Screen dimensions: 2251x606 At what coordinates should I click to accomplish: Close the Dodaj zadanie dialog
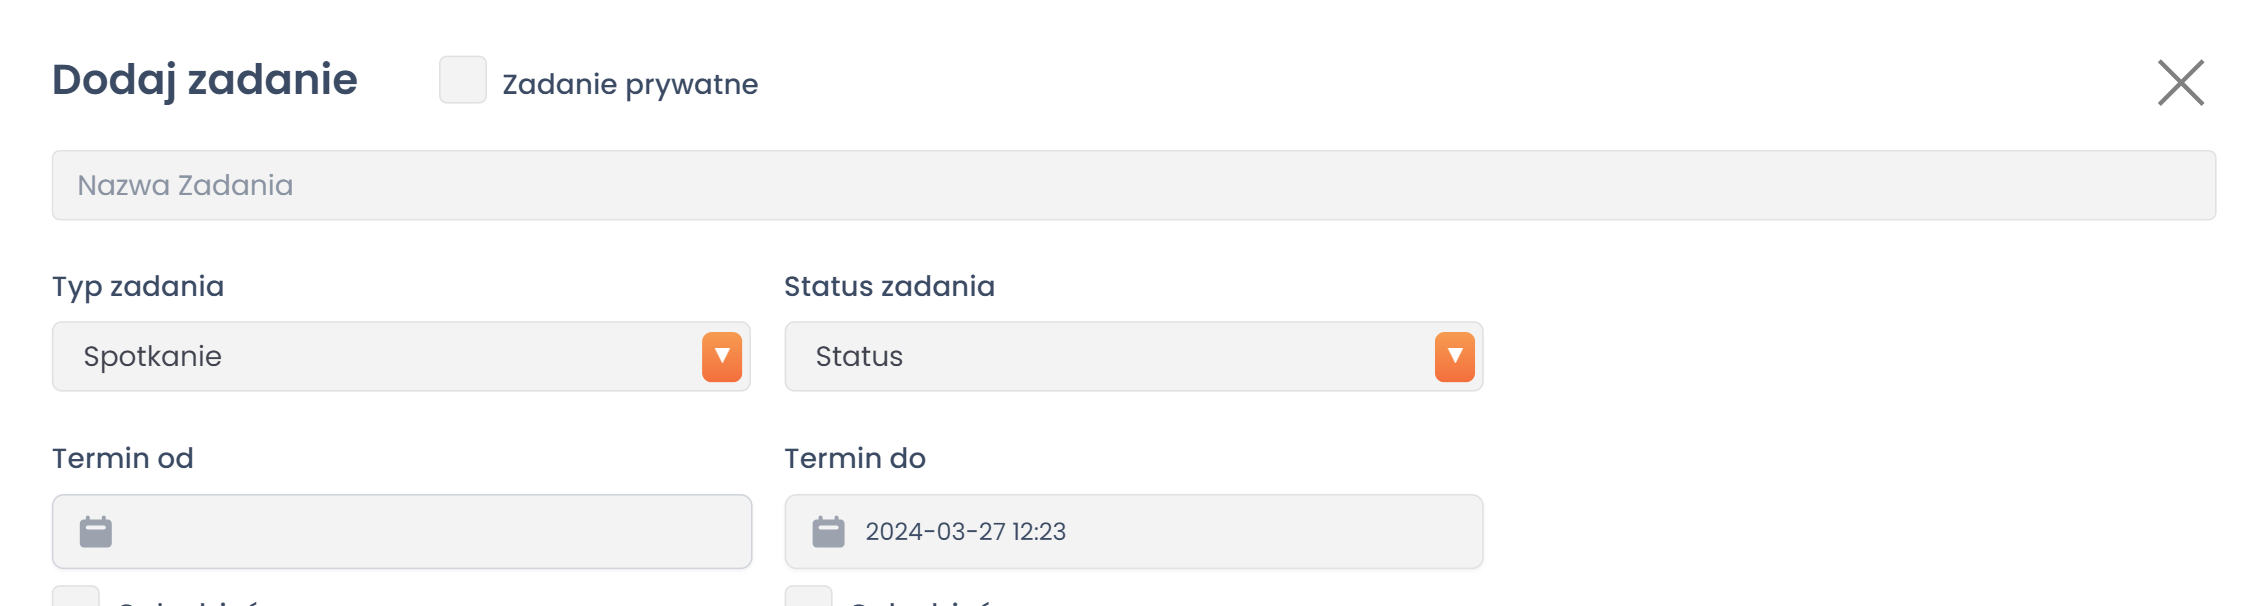pyautogui.click(x=2180, y=83)
